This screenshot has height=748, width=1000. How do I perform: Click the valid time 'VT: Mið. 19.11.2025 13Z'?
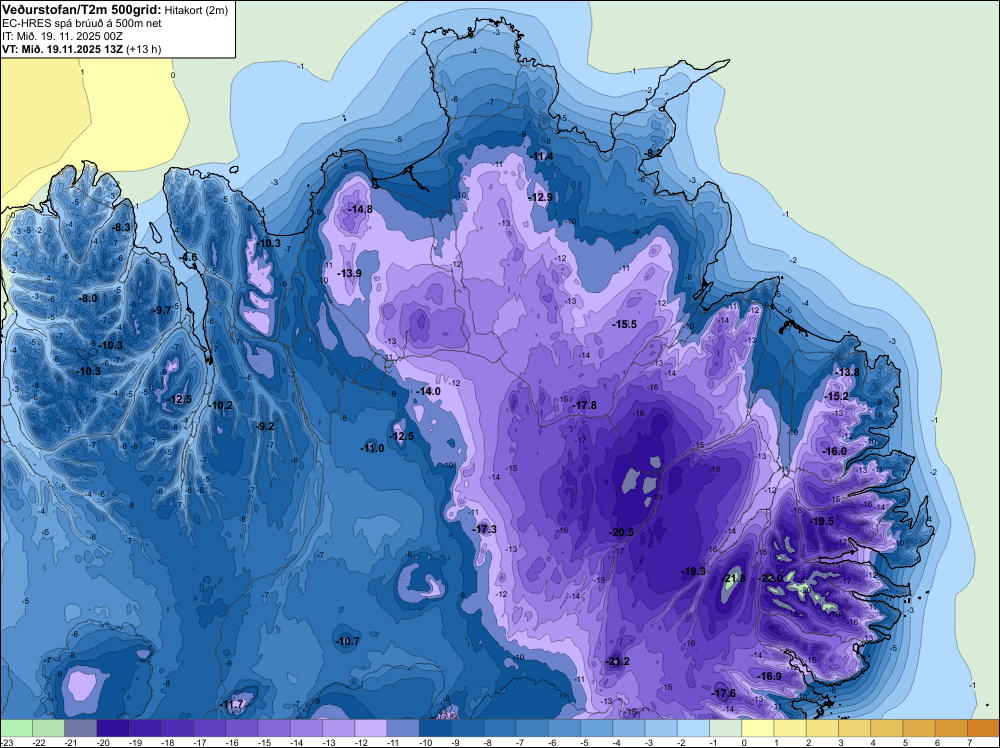(62, 49)
